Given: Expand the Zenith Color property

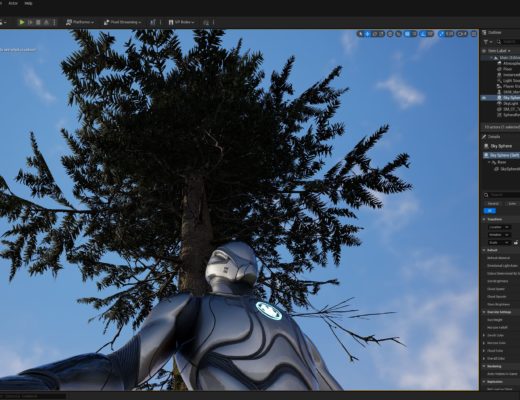Looking at the screenshot, I should click(x=484, y=335).
